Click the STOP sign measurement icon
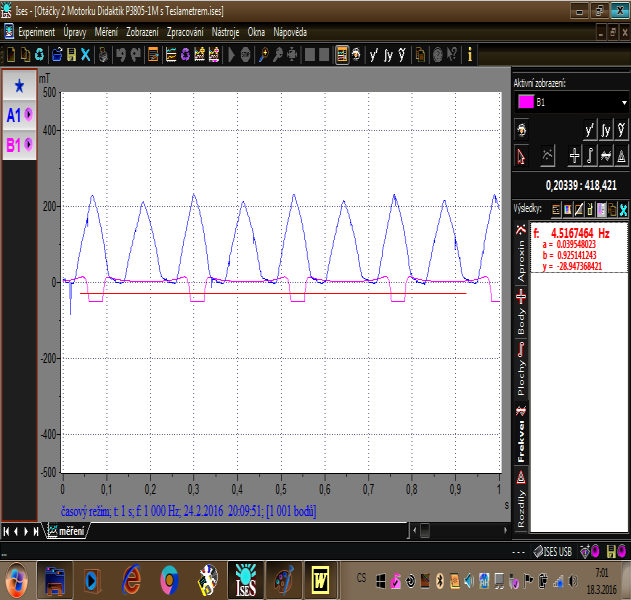This screenshot has height=600, width=631. click(245, 54)
